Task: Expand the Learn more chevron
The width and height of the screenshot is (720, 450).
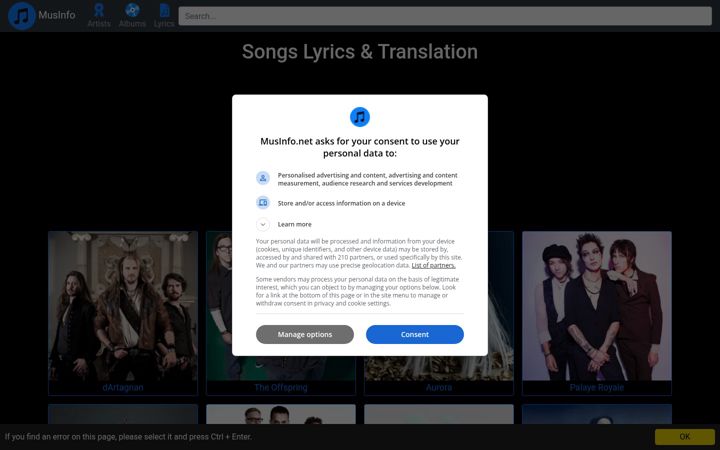Action: [x=263, y=224]
